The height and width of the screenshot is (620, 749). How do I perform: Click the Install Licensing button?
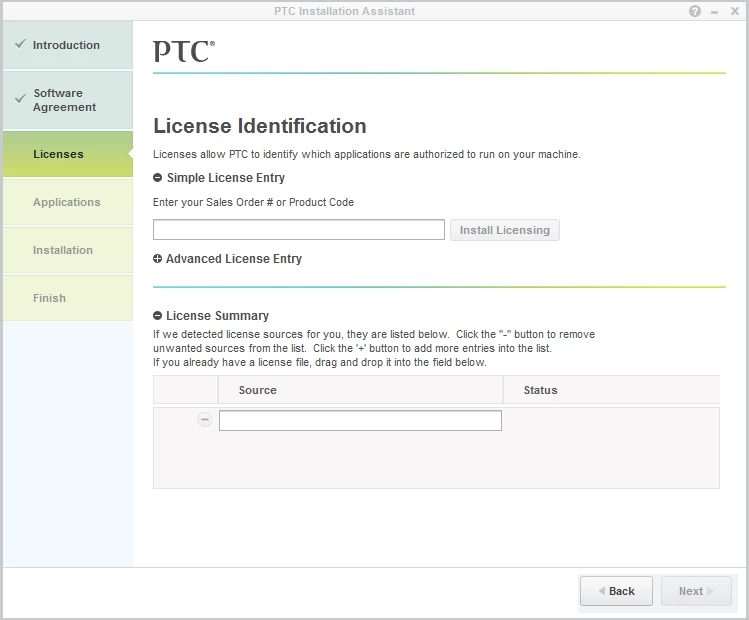[505, 230]
